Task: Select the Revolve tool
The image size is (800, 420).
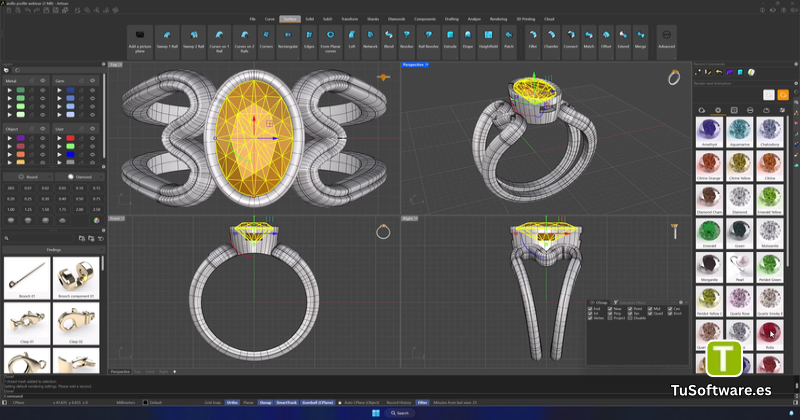Action: point(407,40)
